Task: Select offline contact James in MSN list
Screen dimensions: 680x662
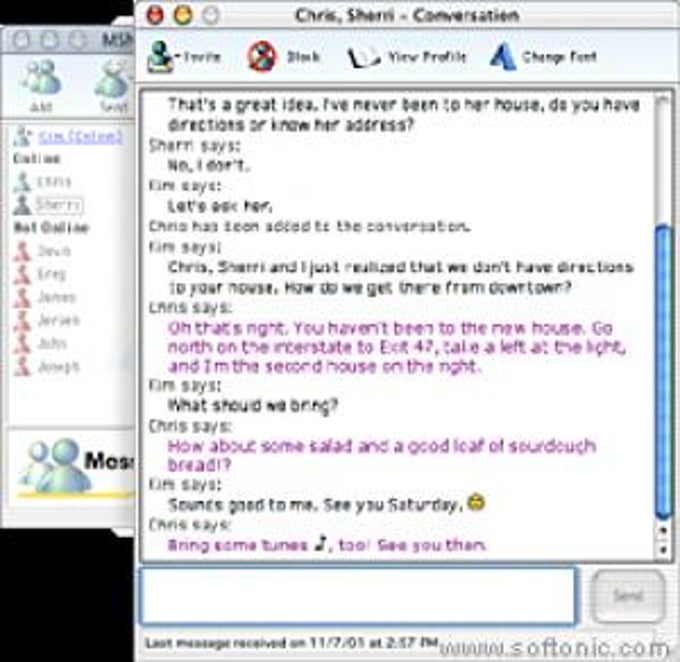Action: coord(57,297)
